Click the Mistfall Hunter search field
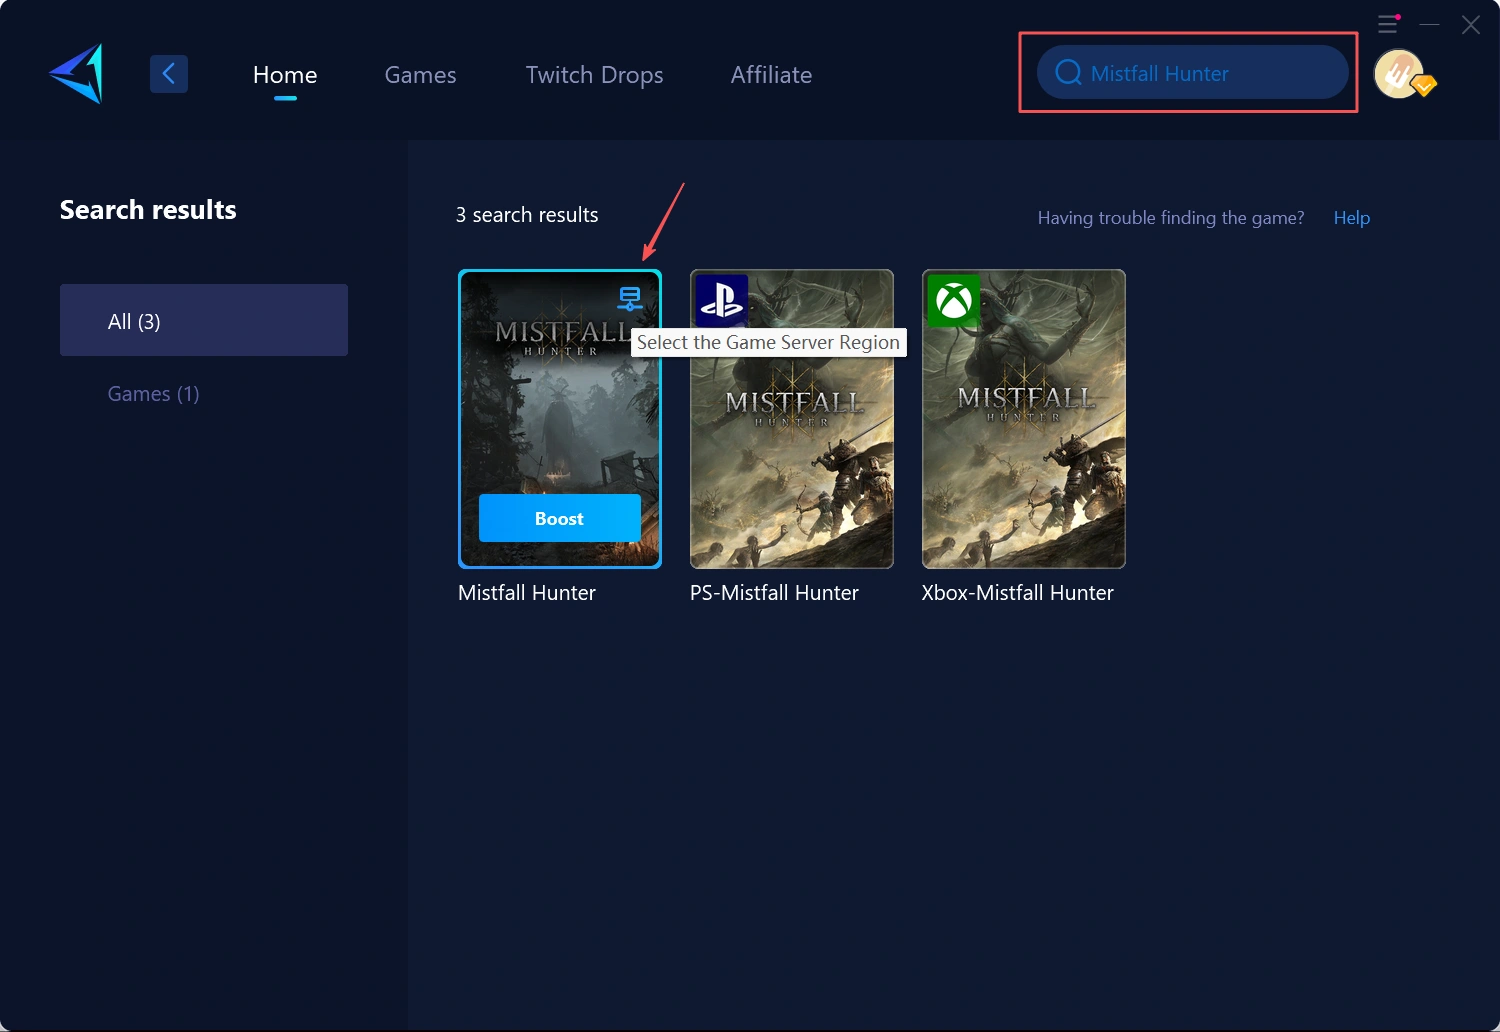Viewport: 1500px width, 1032px height. point(1193,73)
